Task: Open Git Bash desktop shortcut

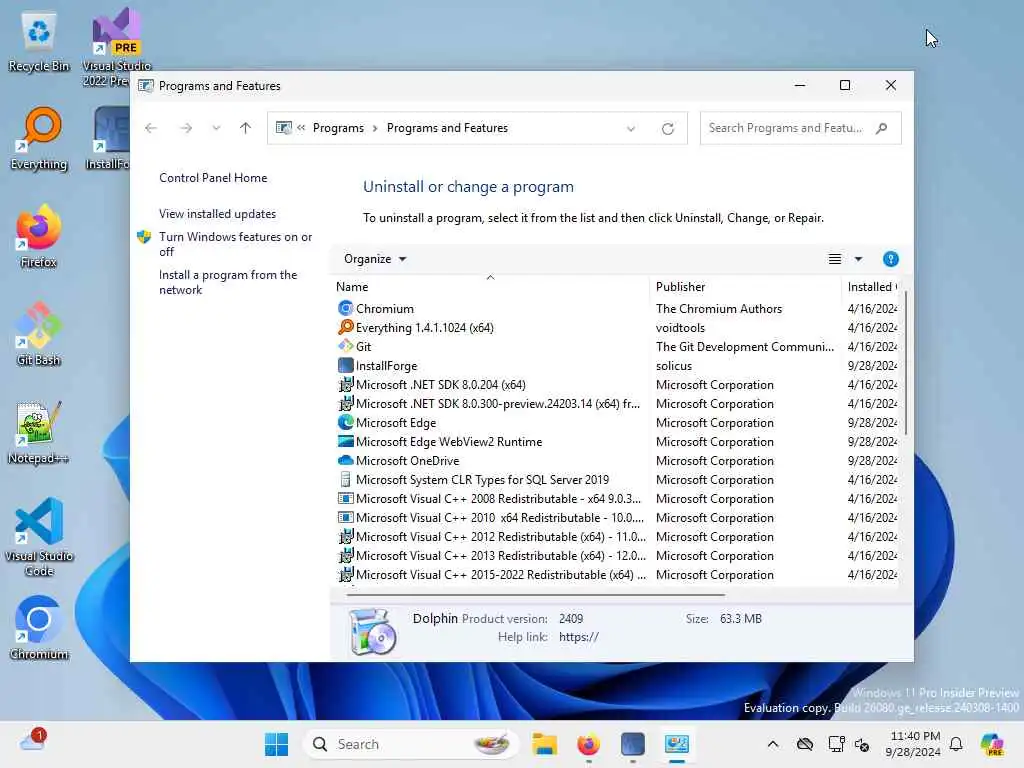Action: (x=39, y=334)
